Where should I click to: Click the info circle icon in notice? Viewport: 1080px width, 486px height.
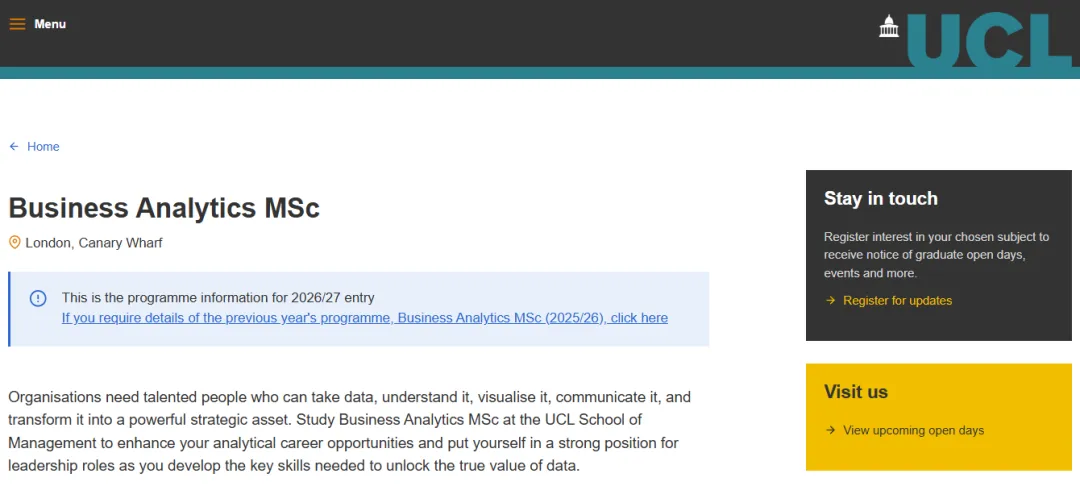[38, 298]
